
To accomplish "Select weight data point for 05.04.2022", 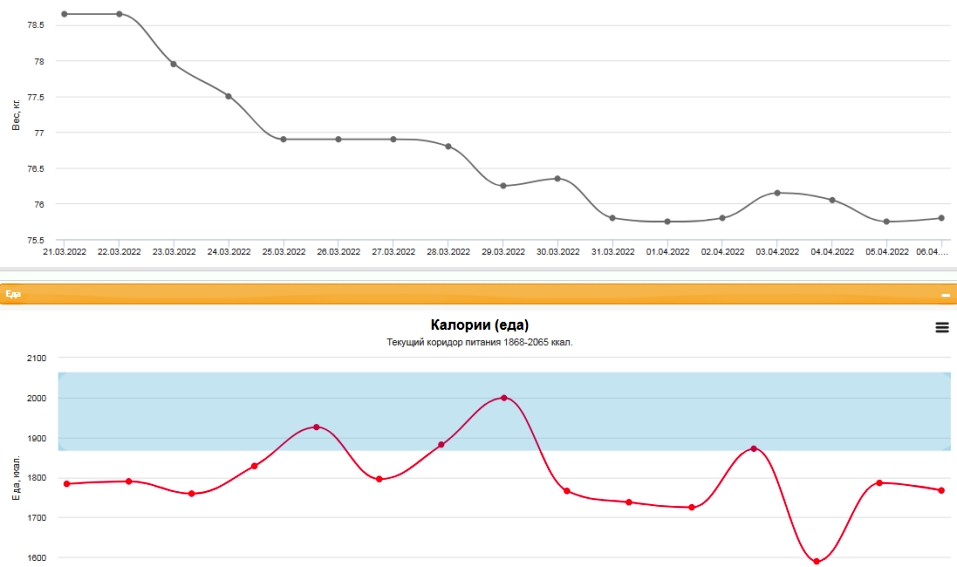I will point(887,222).
